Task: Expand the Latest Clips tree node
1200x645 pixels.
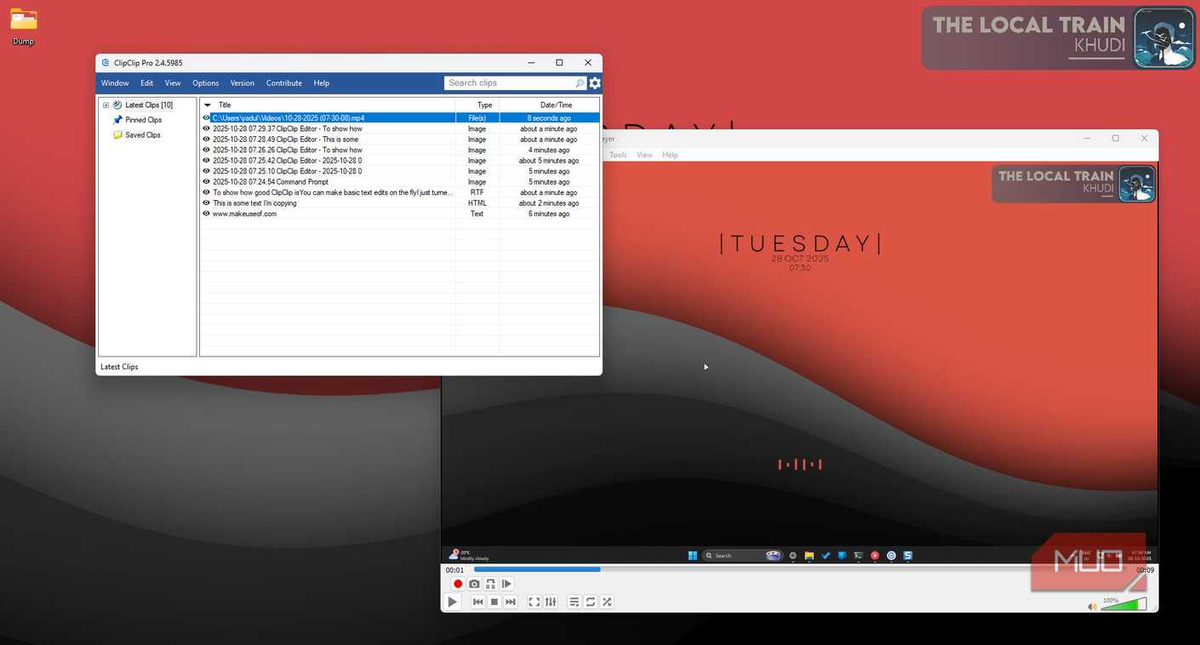Action: 106,105
